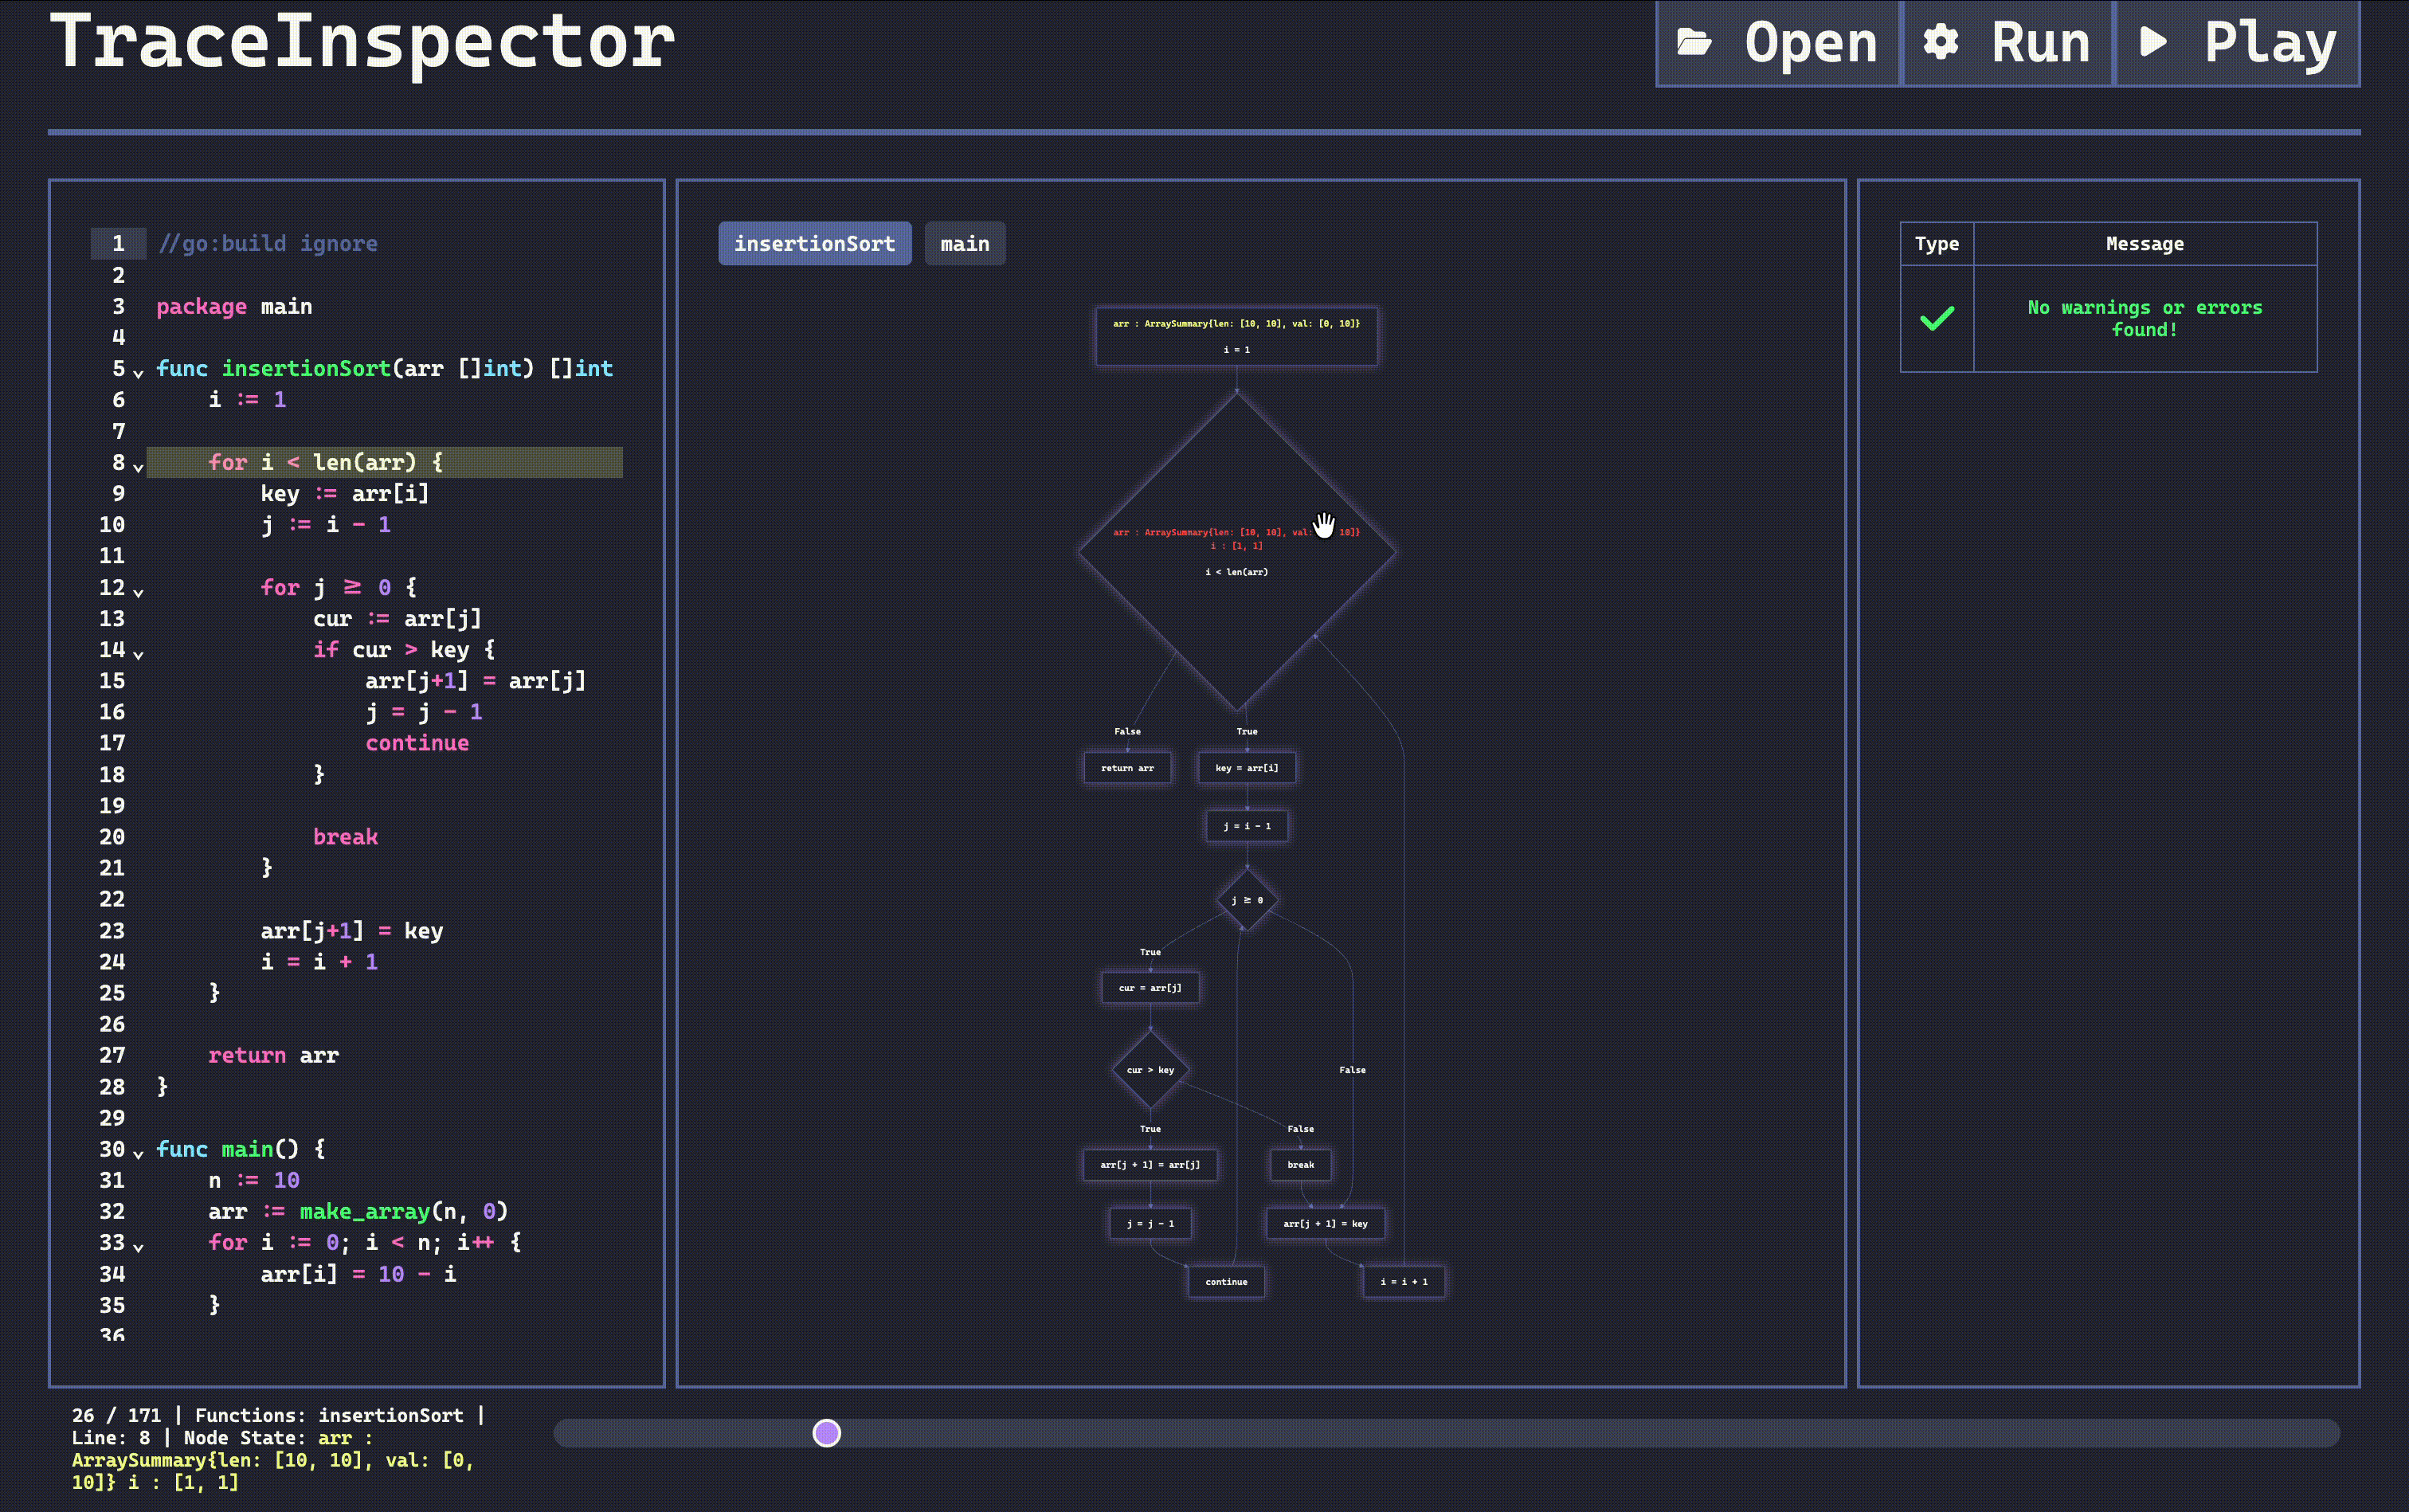Switch to the insertionSort tab
The width and height of the screenshot is (2409, 1512).
click(814, 243)
